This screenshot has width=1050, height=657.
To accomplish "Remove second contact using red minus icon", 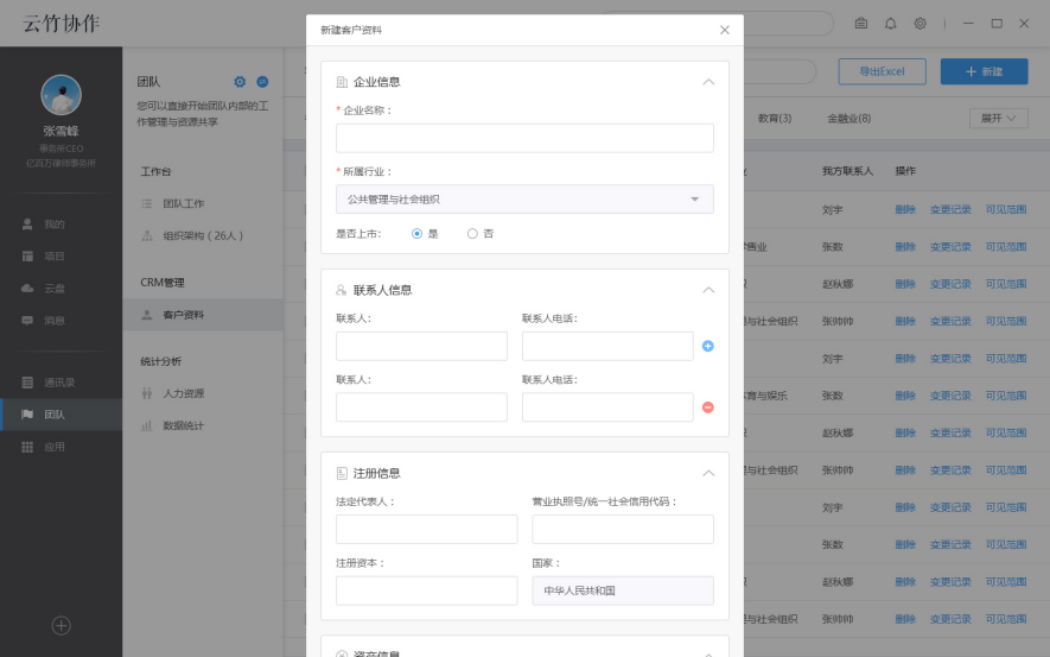I will 709,407.
